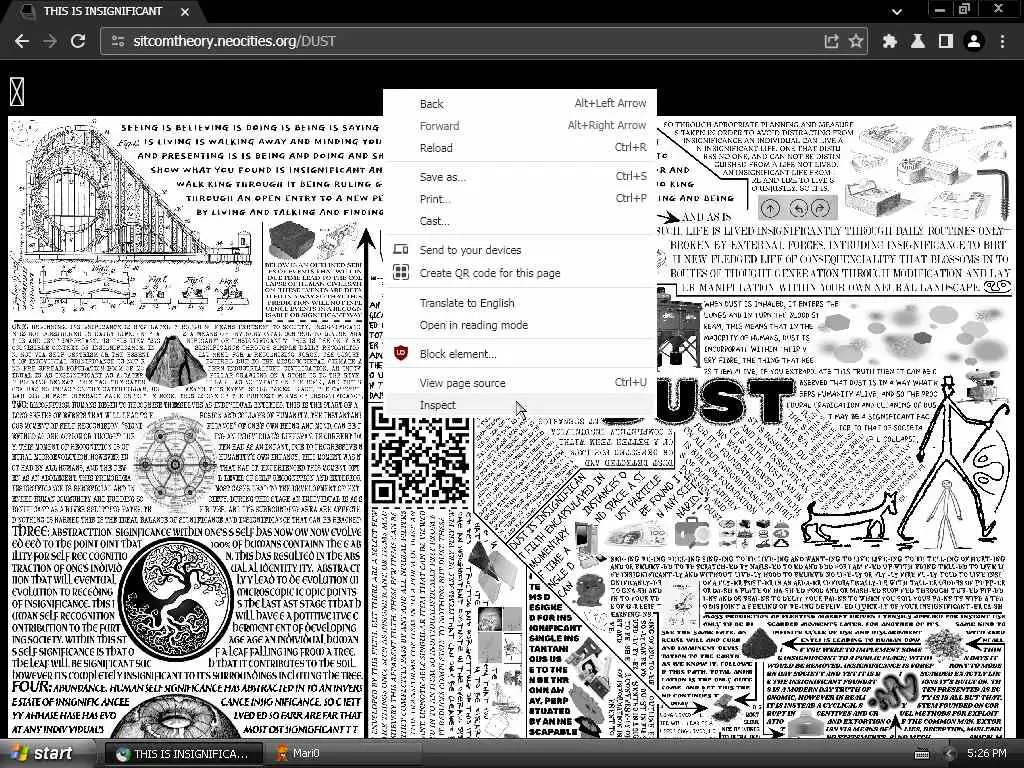Choose Send to your devices
The height and width of the screenshot is (768, 1024).
point(520,249)
